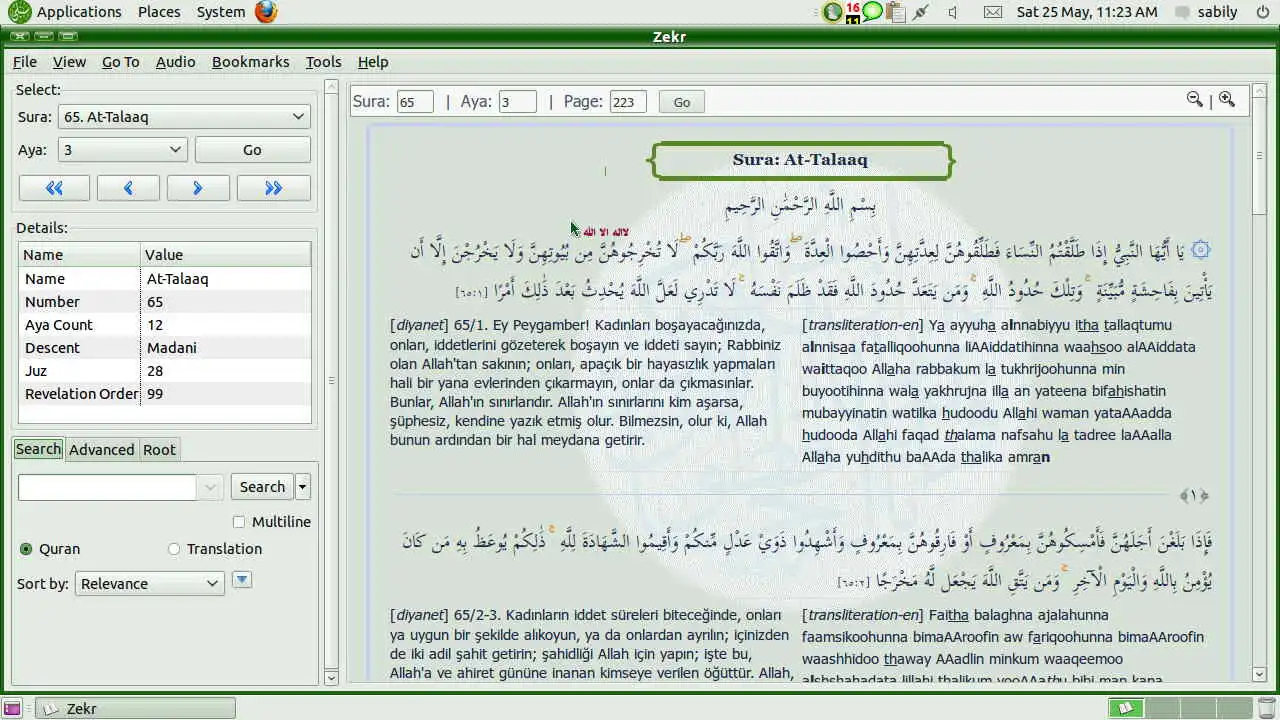Switch to first workspace in pager
This screenshot has height=720, width=1280.
coord(1126,708)
